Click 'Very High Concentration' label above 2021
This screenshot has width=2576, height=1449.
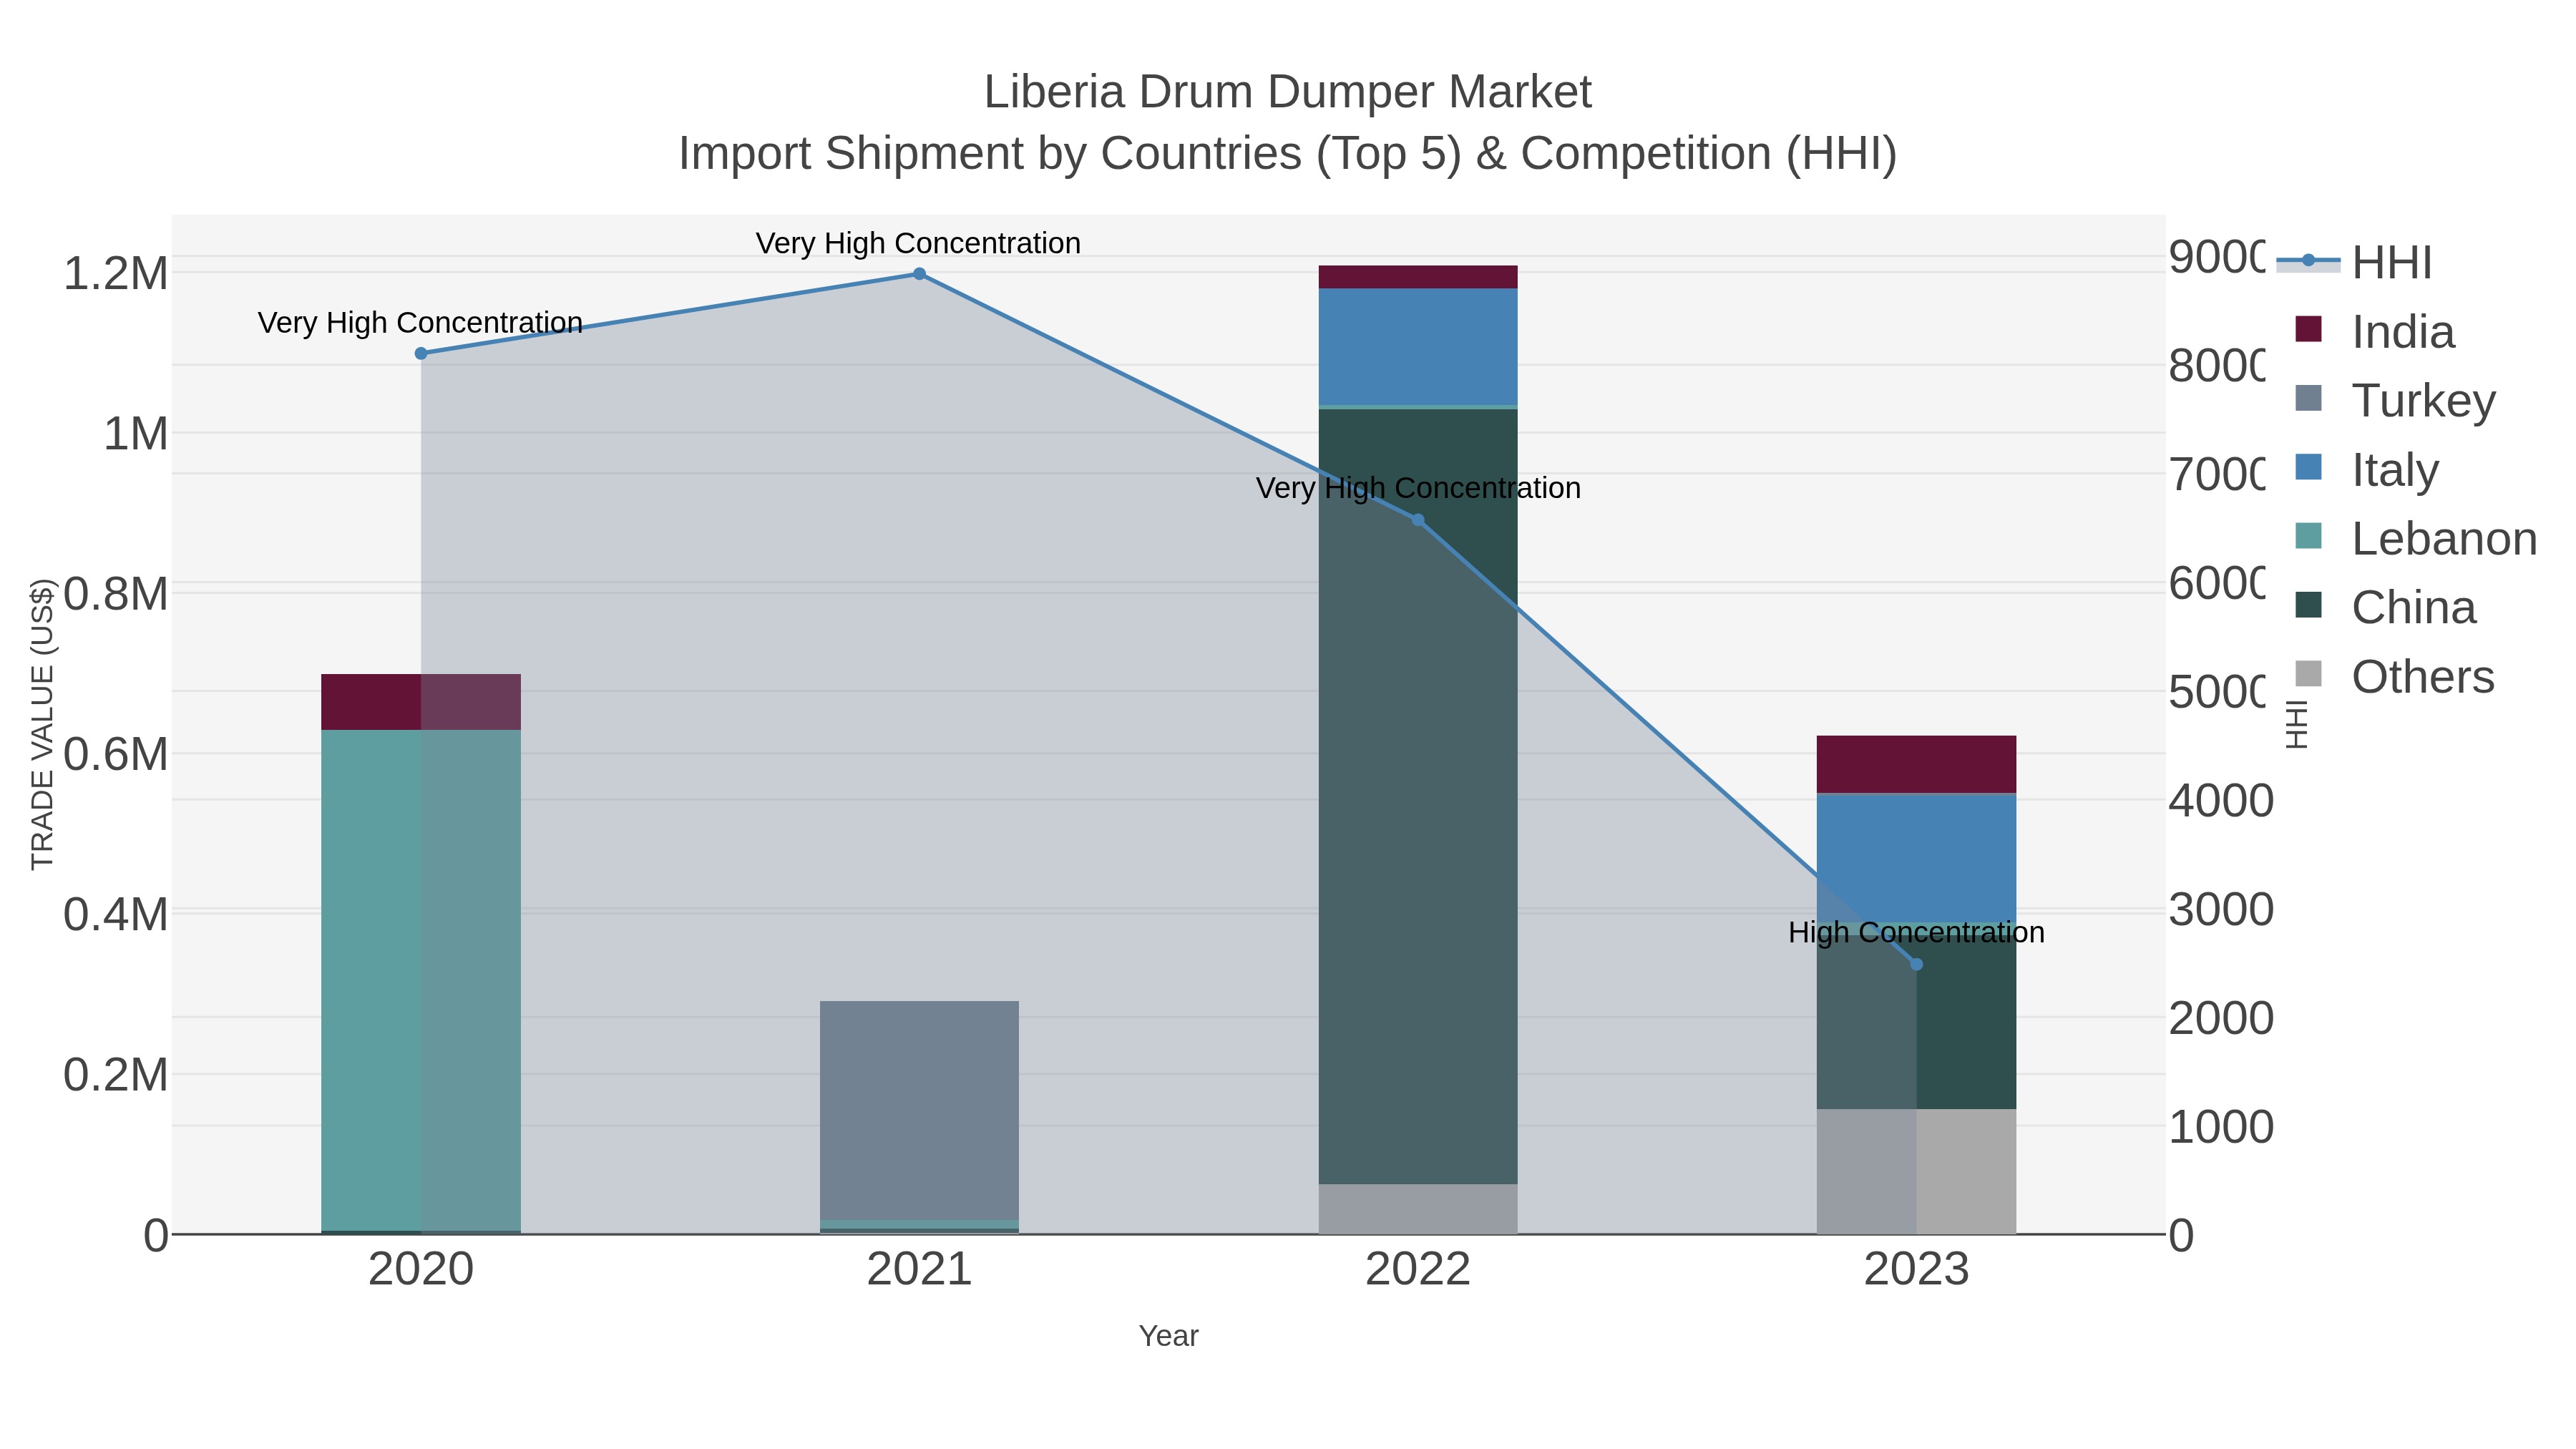(918, 243)
